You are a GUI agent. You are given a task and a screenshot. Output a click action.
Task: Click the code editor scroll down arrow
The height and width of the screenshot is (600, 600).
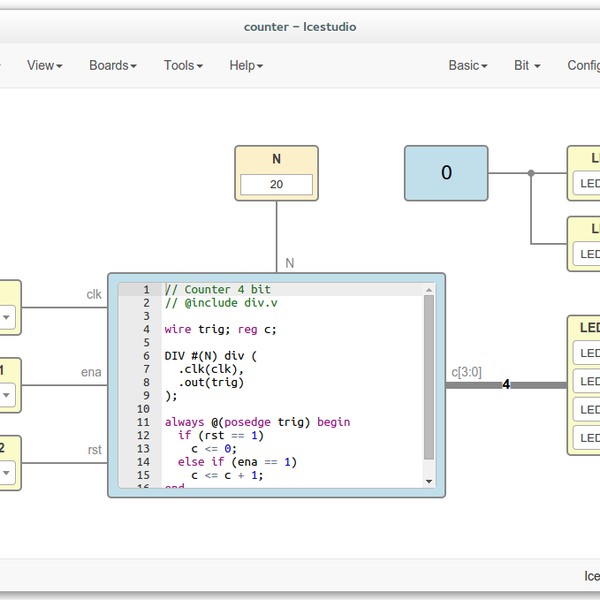(x=429, y=481)
